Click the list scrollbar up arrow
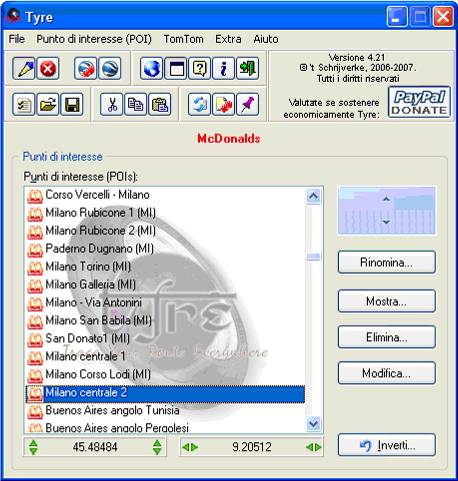 tap(313, 196)
